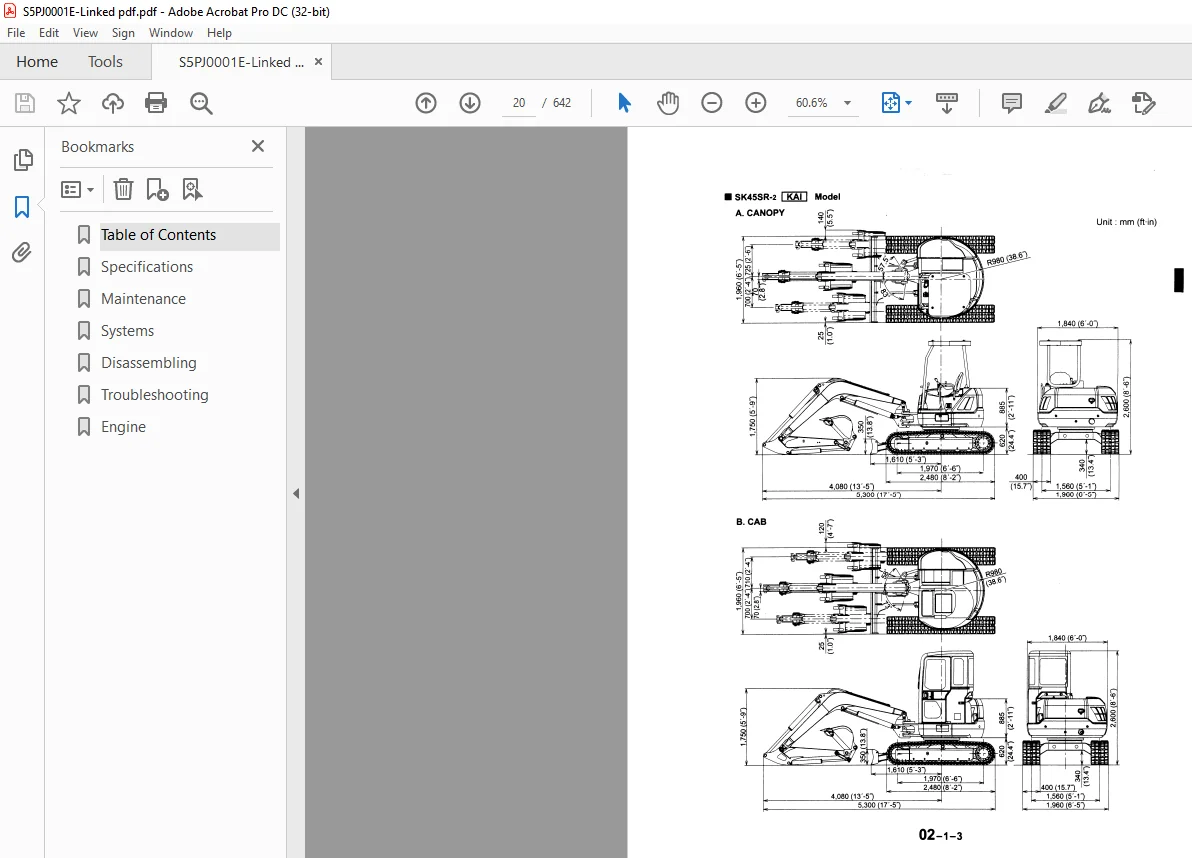This screenshot has width=1192, height=858.
Task: Click the scrolling mode read icon
Action: tap(946, 103)
